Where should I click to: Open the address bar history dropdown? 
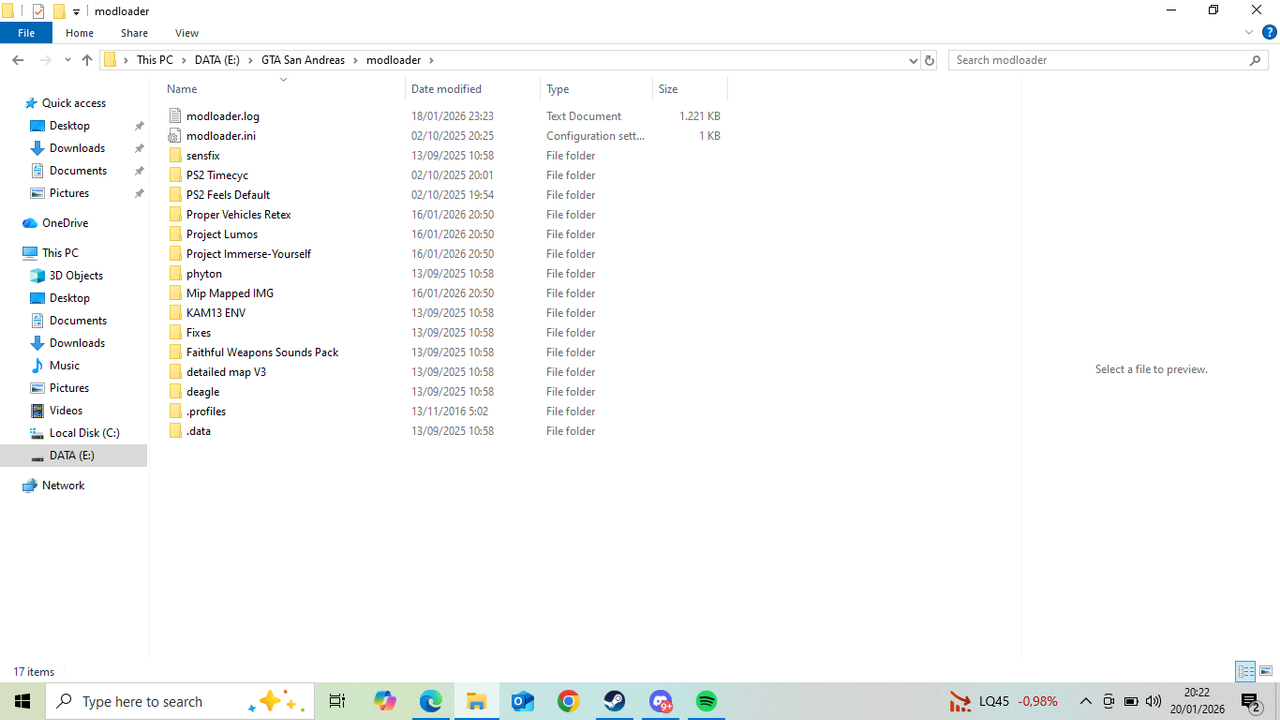[913, 60]
